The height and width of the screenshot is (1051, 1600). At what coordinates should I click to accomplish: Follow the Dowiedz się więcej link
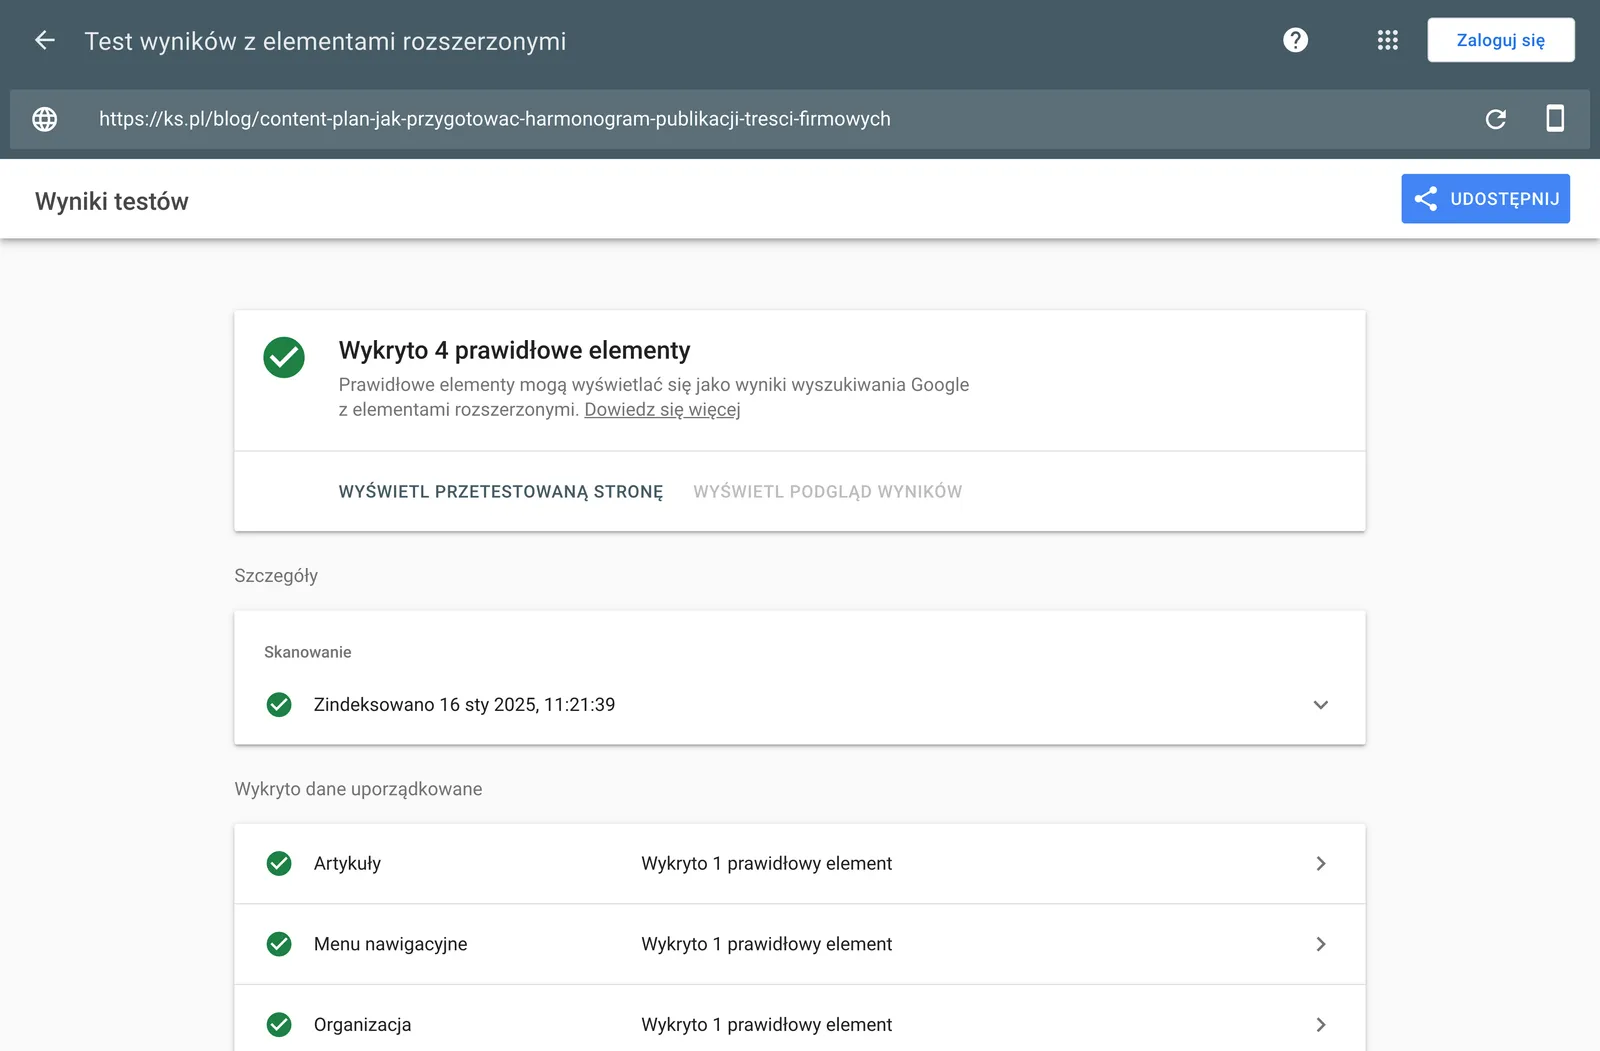(662, 410)
